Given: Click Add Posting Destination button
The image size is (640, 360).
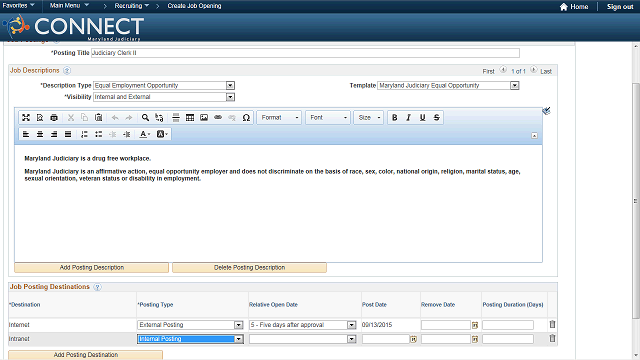Looking at the screenshot, I should (86, 355).
